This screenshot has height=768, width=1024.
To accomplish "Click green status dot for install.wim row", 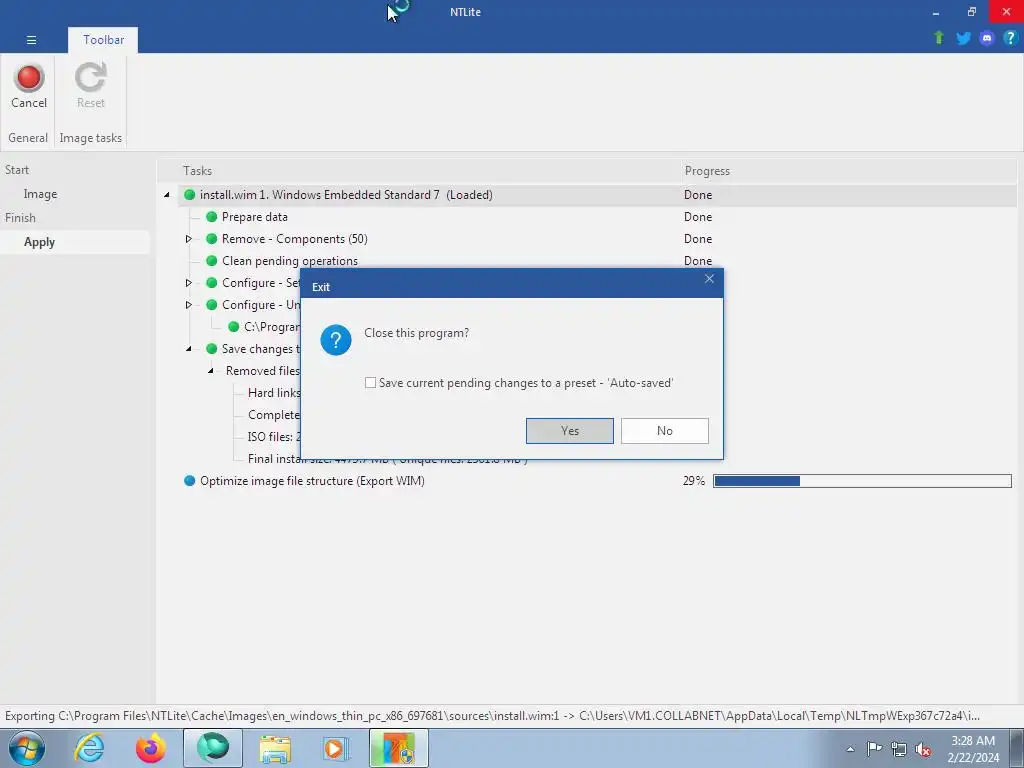I will pos(189,195).
